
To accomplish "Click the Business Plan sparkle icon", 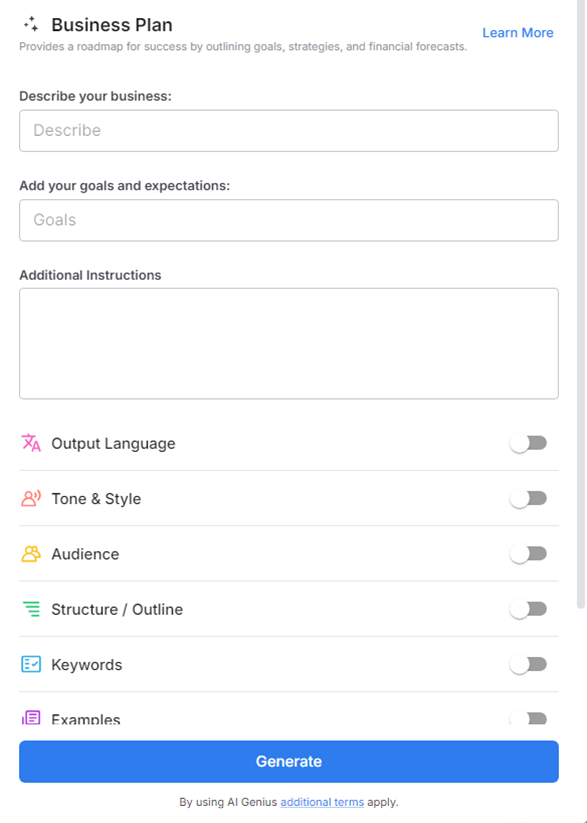I will tap(29, 24).
